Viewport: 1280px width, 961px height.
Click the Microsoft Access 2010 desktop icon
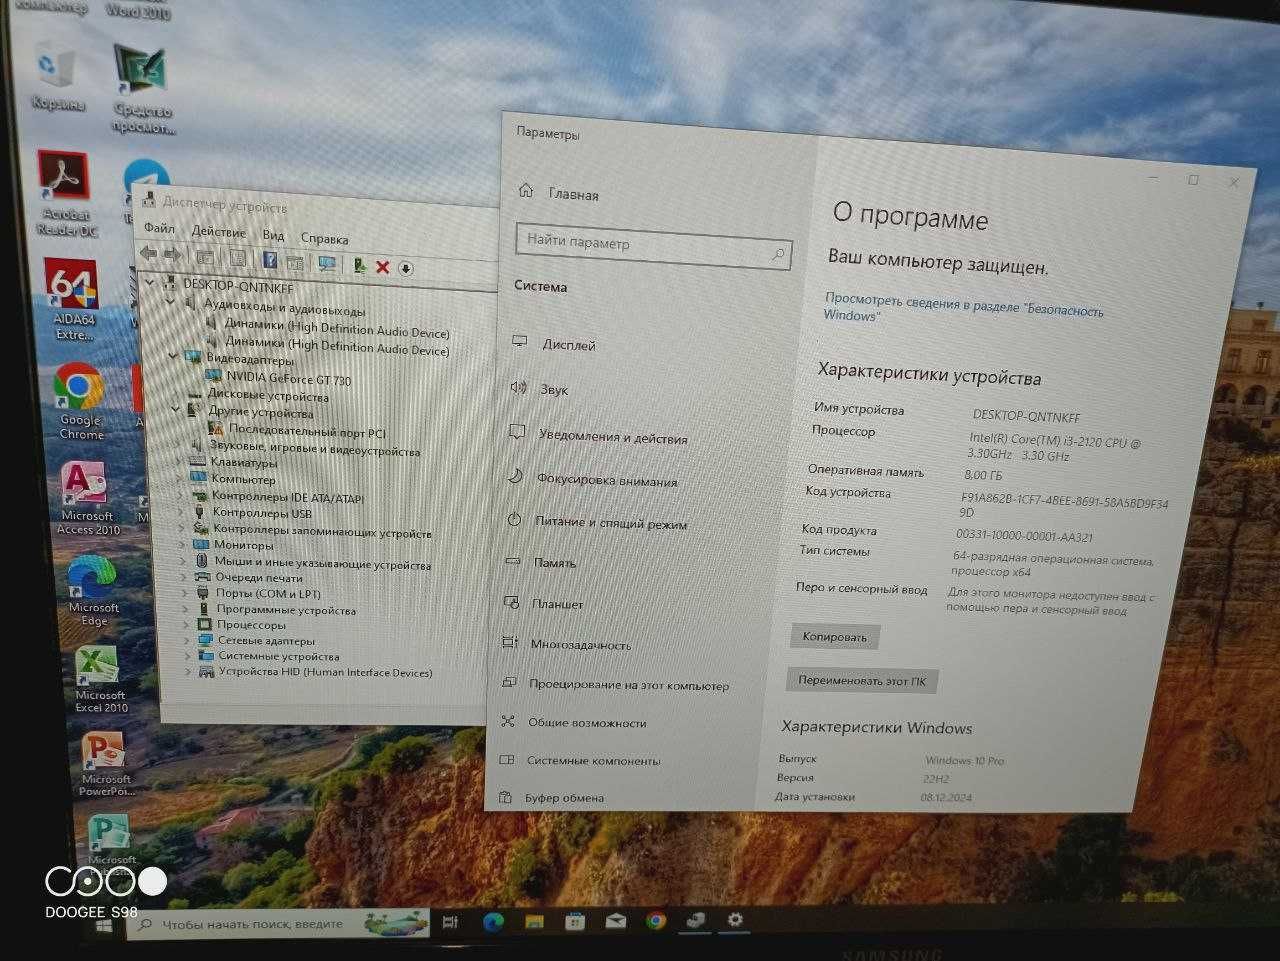pyautogui.click(x=87, y=498)
